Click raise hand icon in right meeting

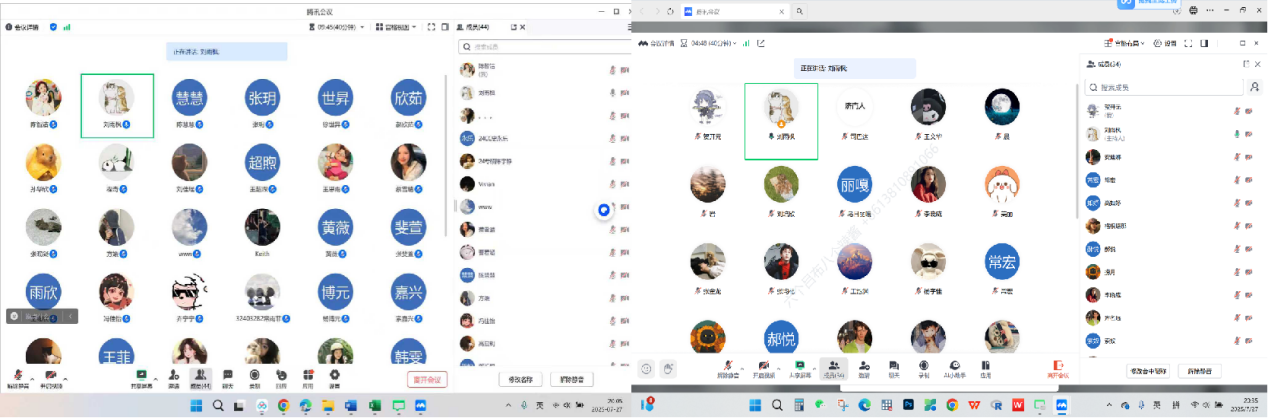click(x=669, y=369)
